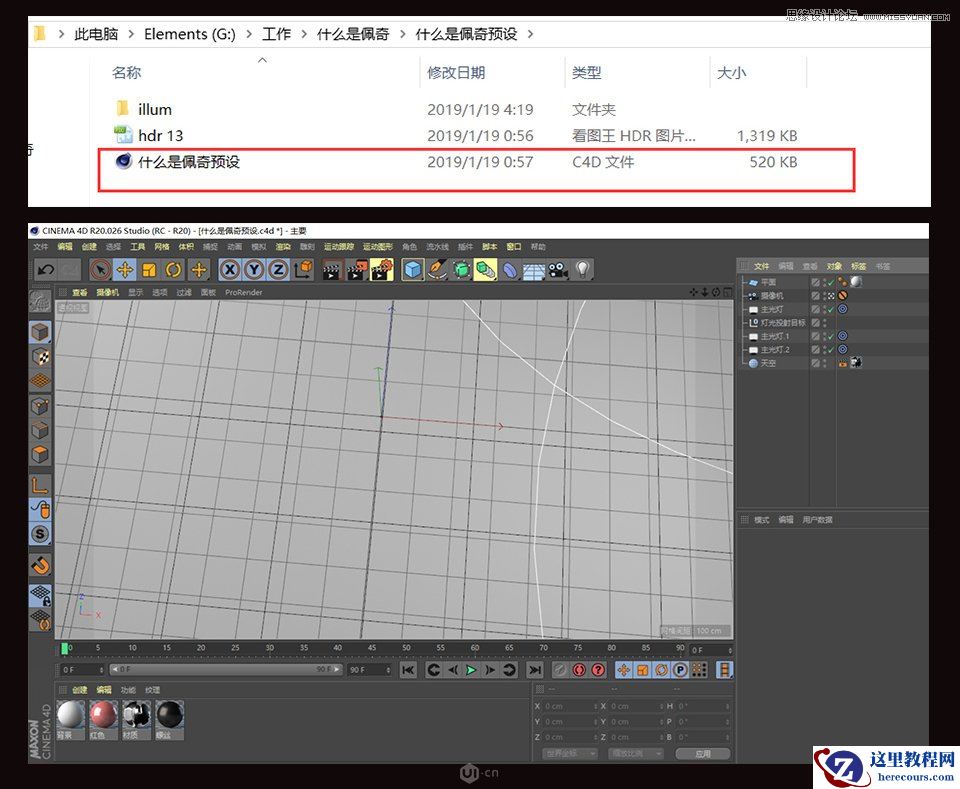
Task: Open the 模式比例 dropdown
Action: pyautogui.click(x=635, y=754)
